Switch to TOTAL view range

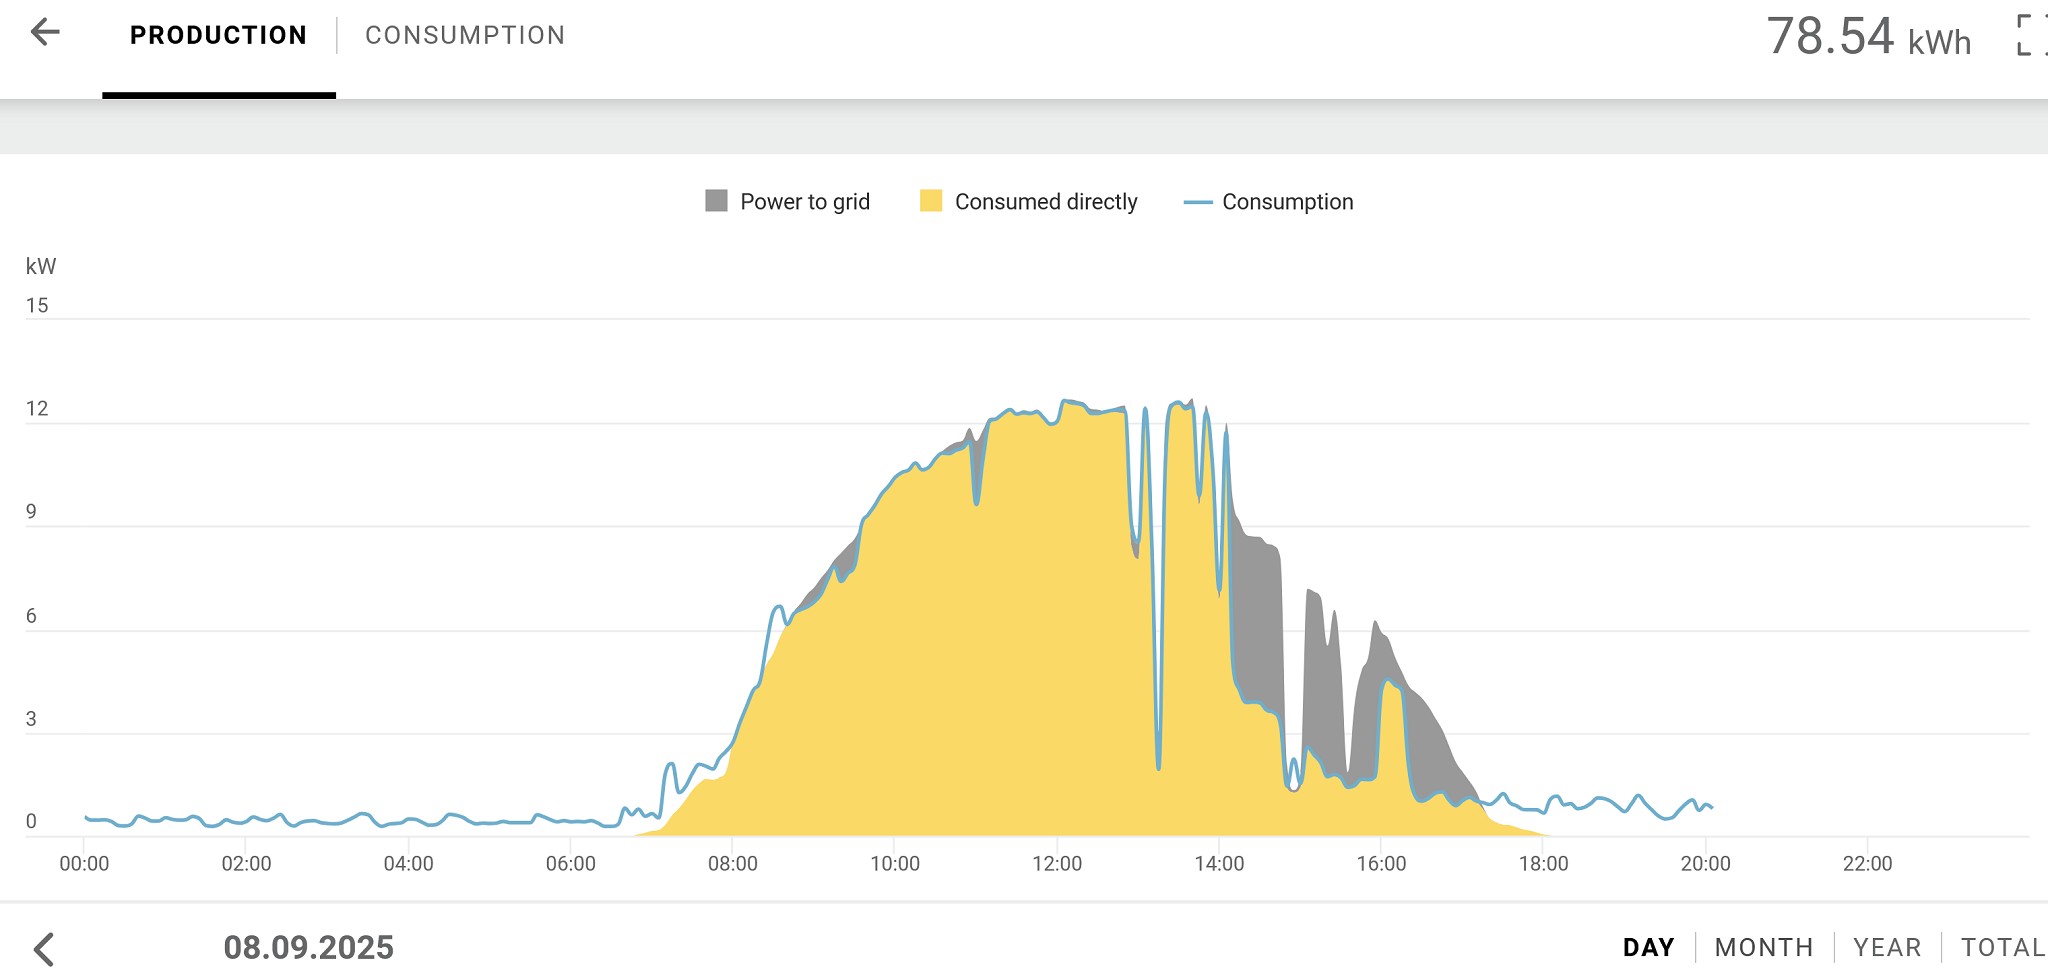tap(2002, 947)
